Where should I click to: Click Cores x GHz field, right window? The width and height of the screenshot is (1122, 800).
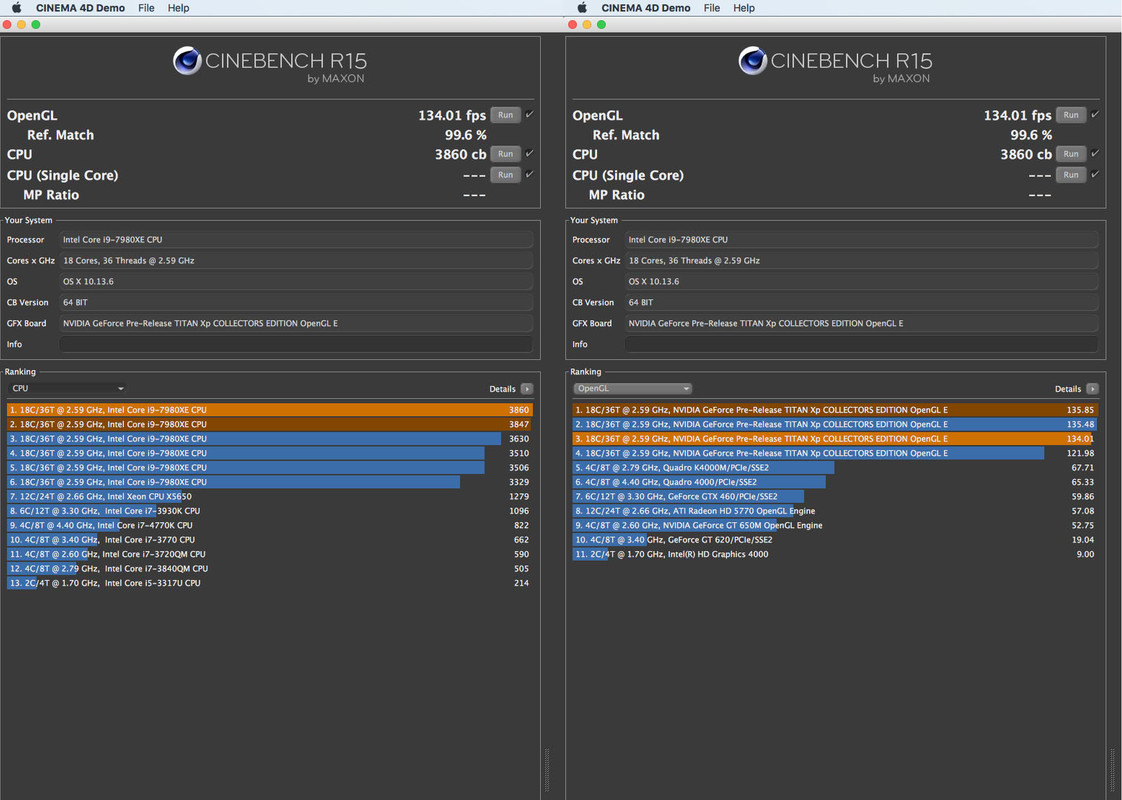point(861,260)
